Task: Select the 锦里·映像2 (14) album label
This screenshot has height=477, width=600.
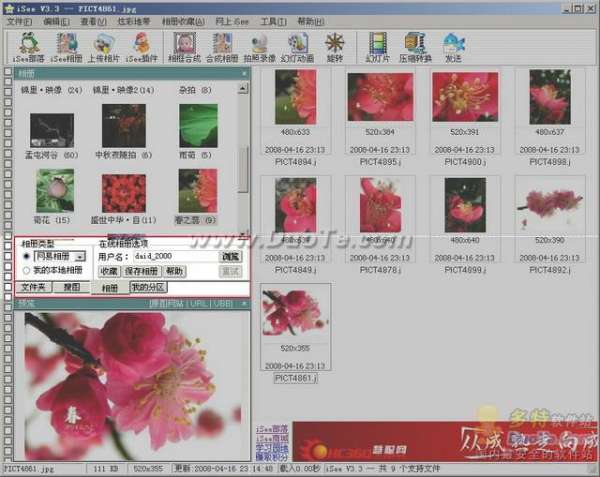Action: click(x=123, y=90)
